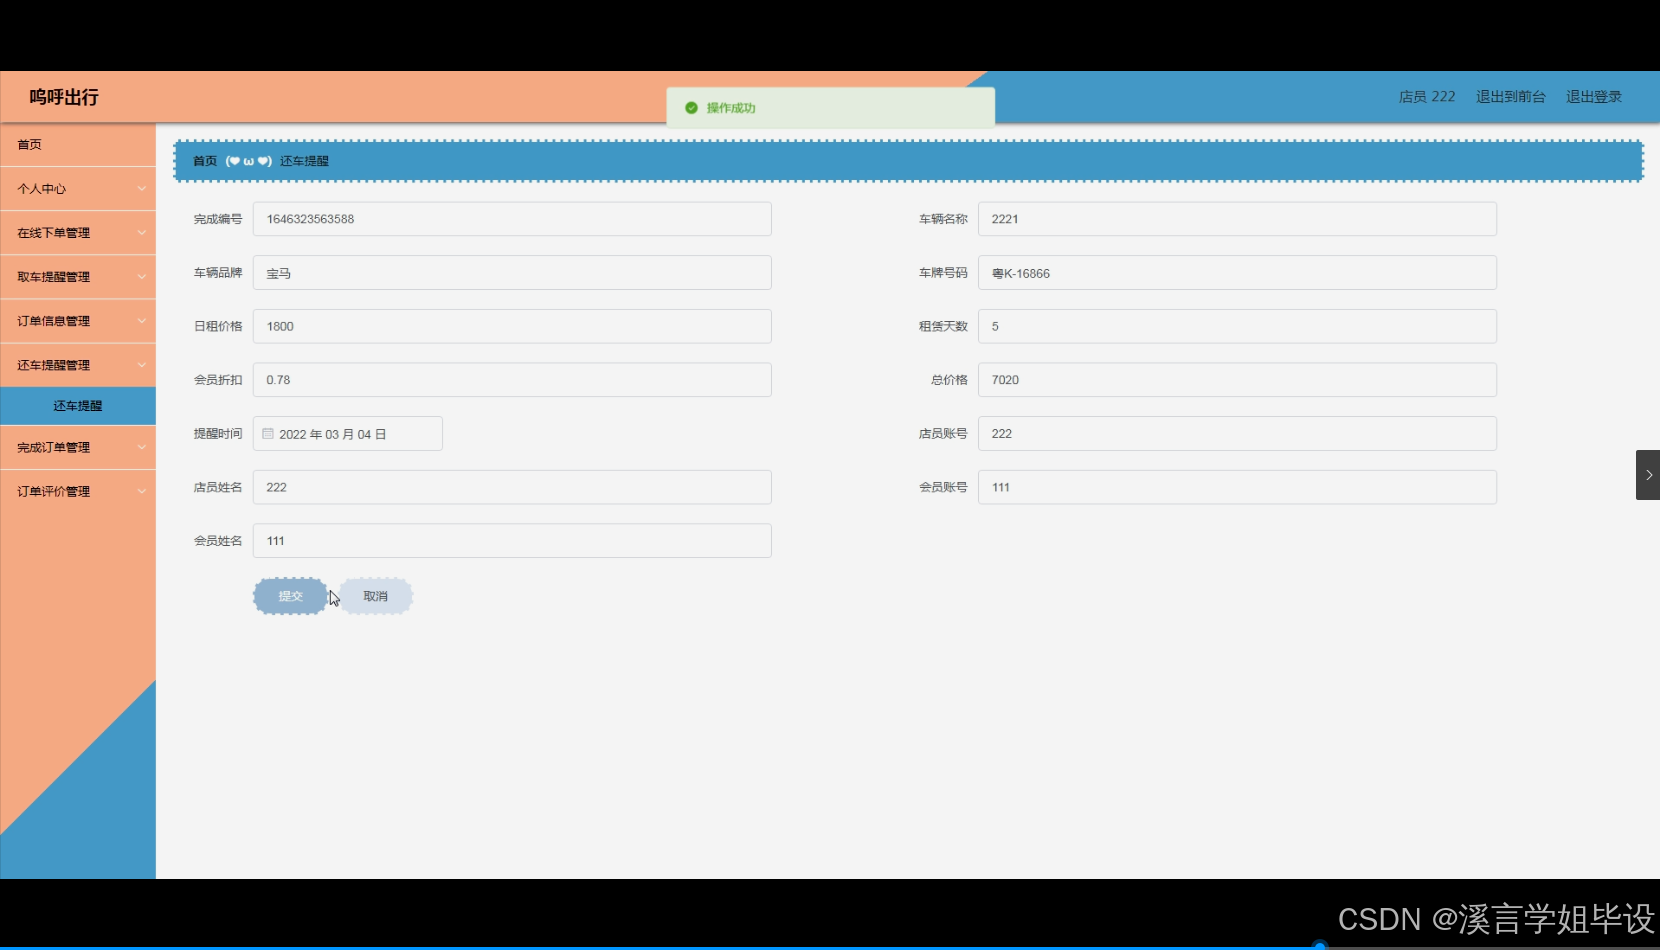This screenshot has width=1660, height=950.
Task: Select 还车提醒 submenu item
Action: pos(78,406)
